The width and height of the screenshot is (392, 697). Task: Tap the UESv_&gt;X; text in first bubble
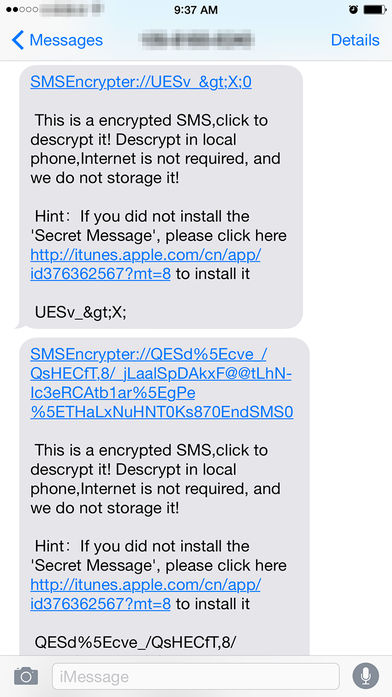coord(80,312)
